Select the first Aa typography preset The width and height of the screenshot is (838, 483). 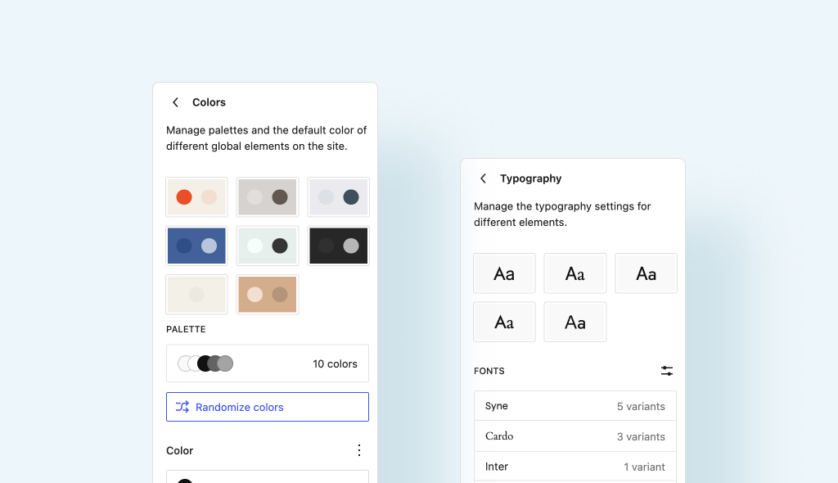tap(504, 274)
